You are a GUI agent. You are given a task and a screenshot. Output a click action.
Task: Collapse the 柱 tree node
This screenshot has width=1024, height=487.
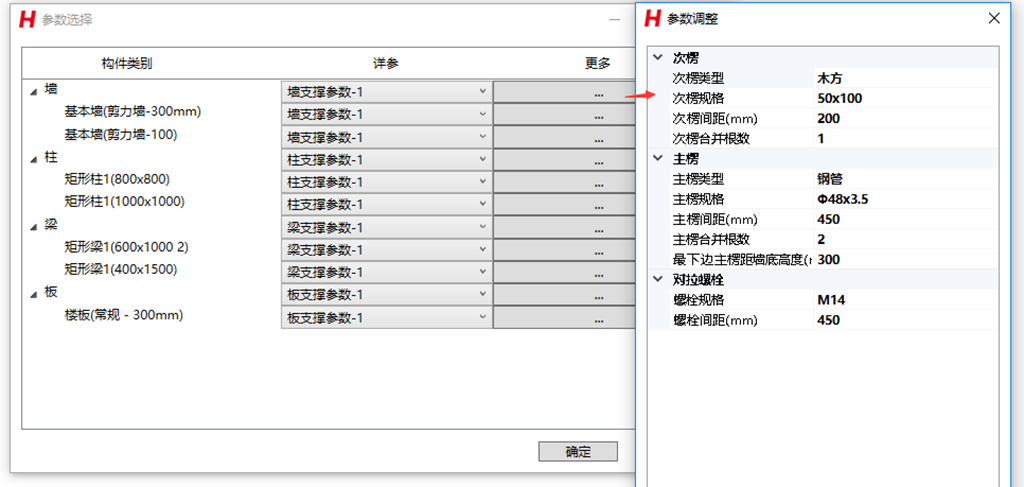(33, 160)
